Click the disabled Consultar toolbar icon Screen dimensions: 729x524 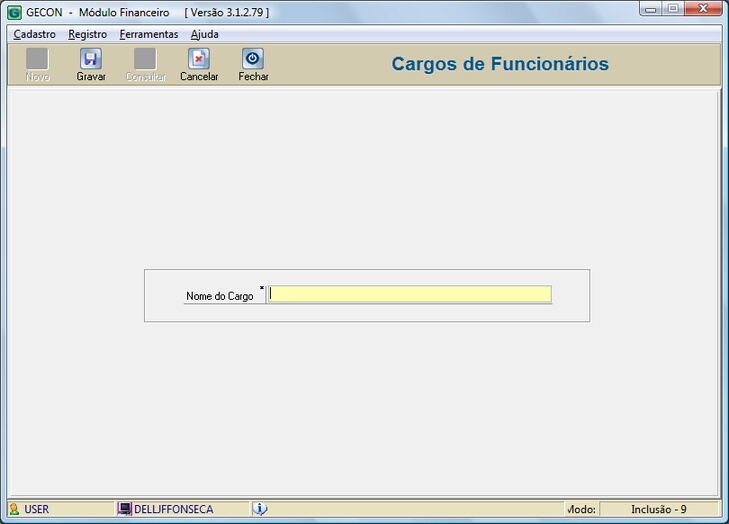point(145,59)
